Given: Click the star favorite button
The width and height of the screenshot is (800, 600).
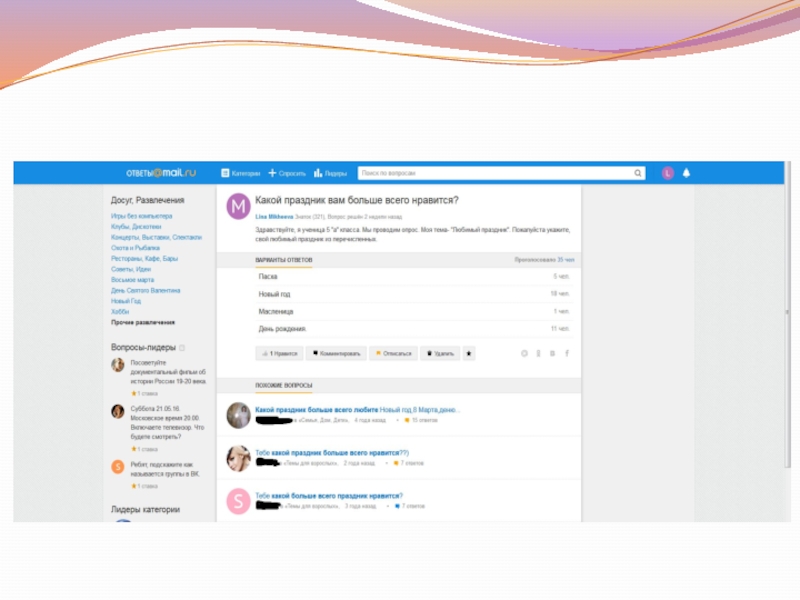Looking at the screenshot, I should pos(469,354).
